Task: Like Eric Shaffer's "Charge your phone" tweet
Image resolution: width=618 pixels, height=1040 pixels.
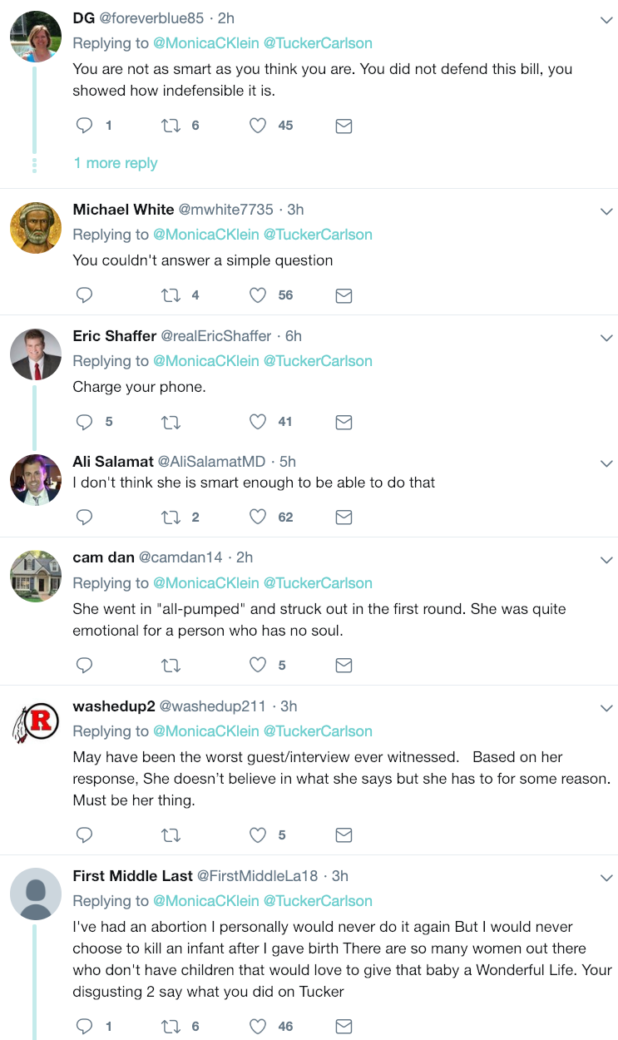Action: click(258, 422)
